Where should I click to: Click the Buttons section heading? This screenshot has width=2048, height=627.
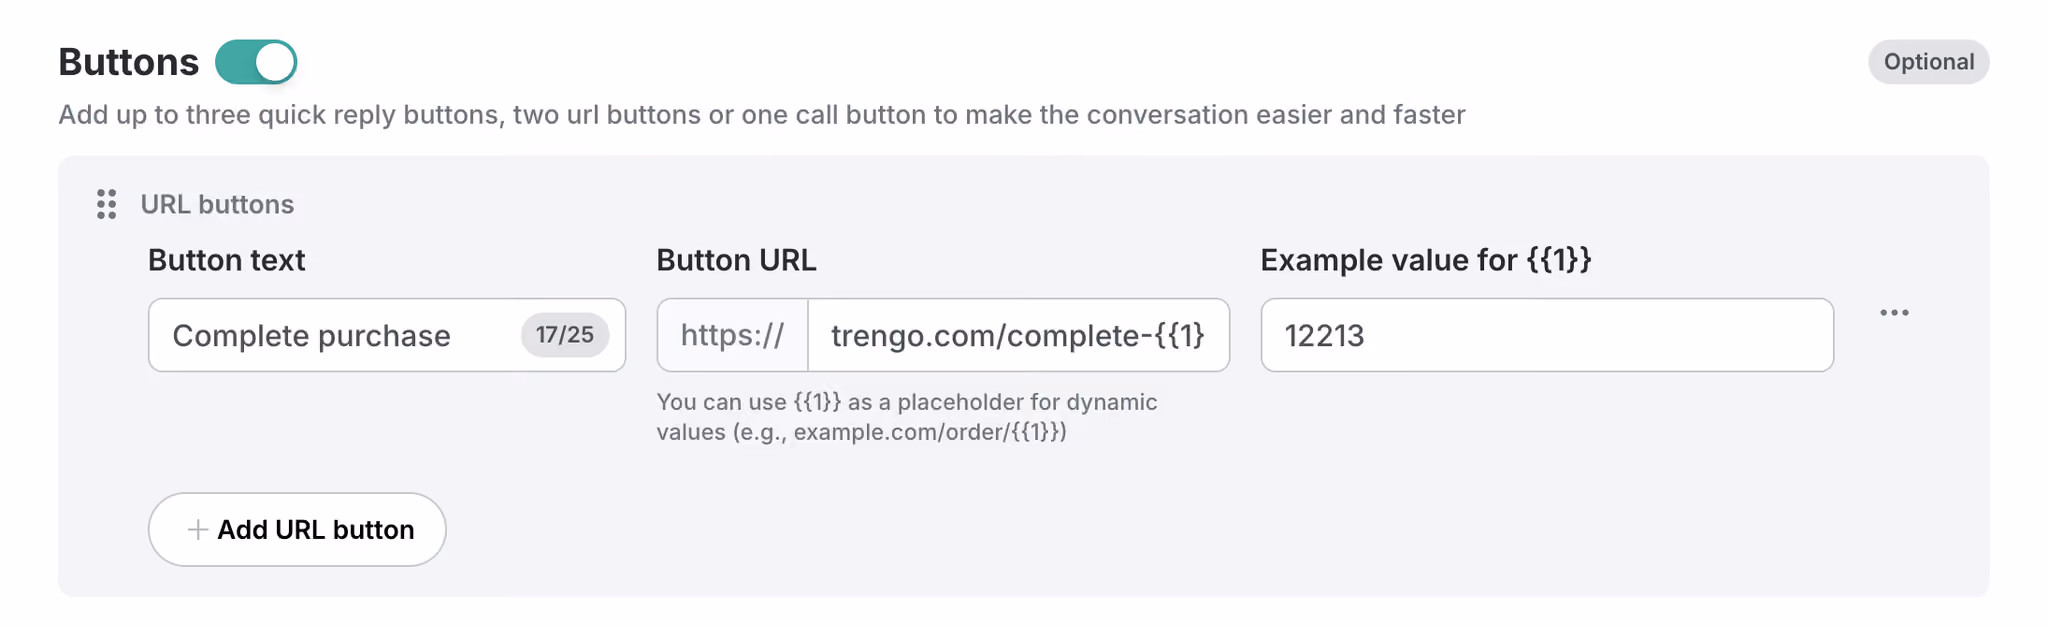tap(129, 62)
